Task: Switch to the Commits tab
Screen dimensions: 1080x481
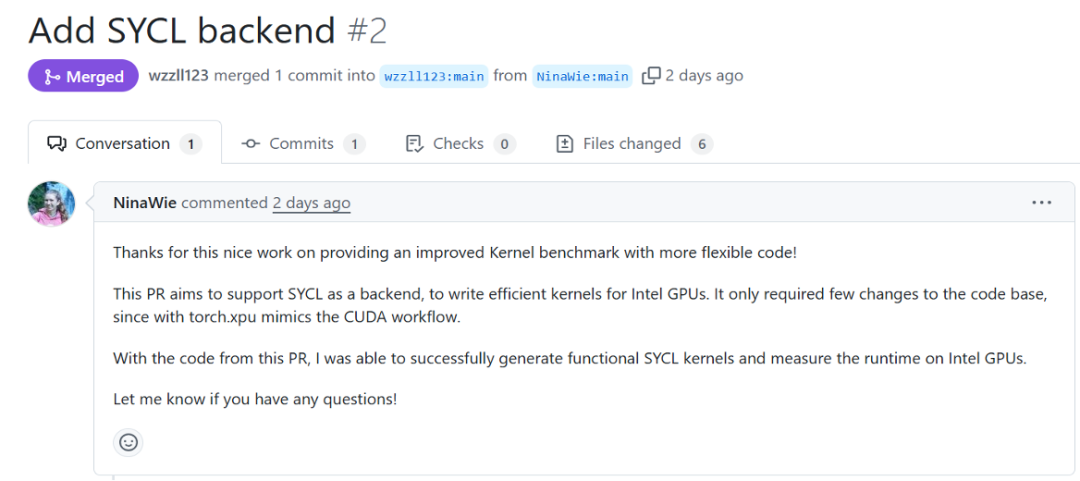Action: coord(303,144)
